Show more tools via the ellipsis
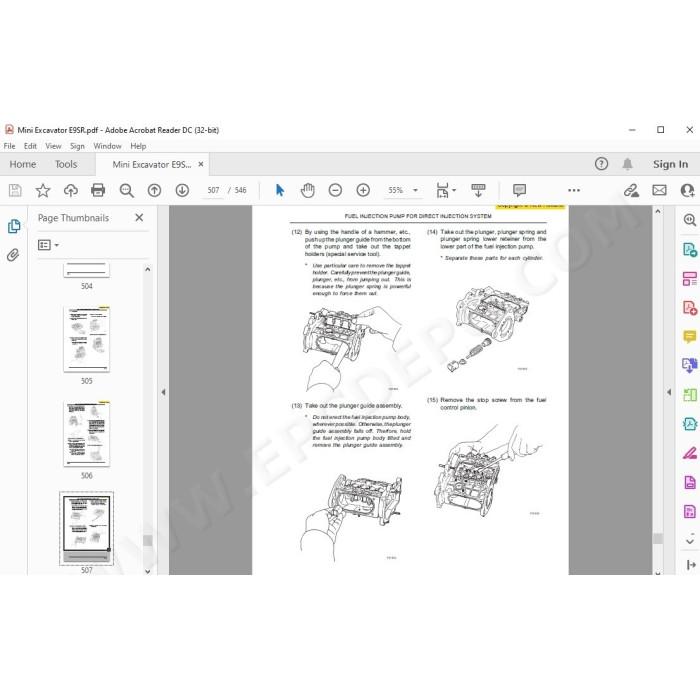700x700 pixels. pyautogui.click(x=574, y=191)
